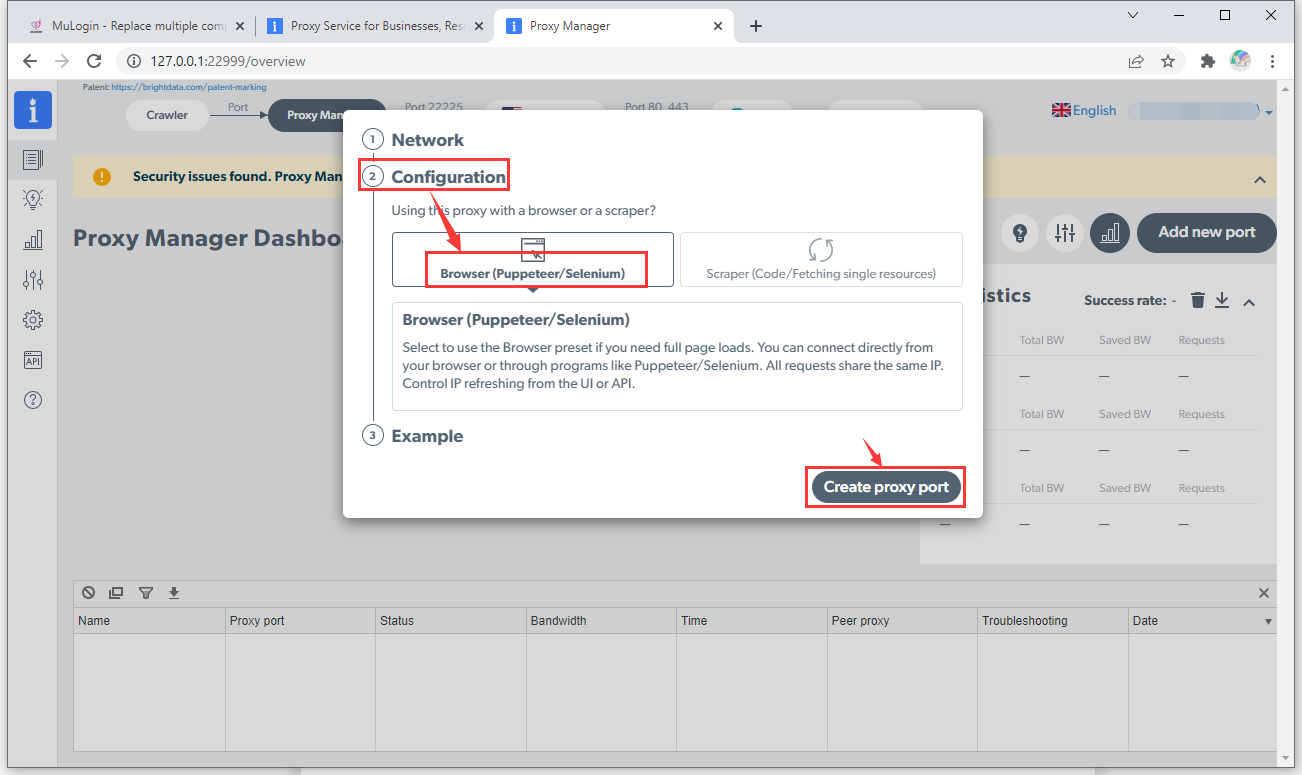The width and height of the screenshot is (1302, 775).
Task: Download the log using the download arrow icon
Action: coord(173,592)
